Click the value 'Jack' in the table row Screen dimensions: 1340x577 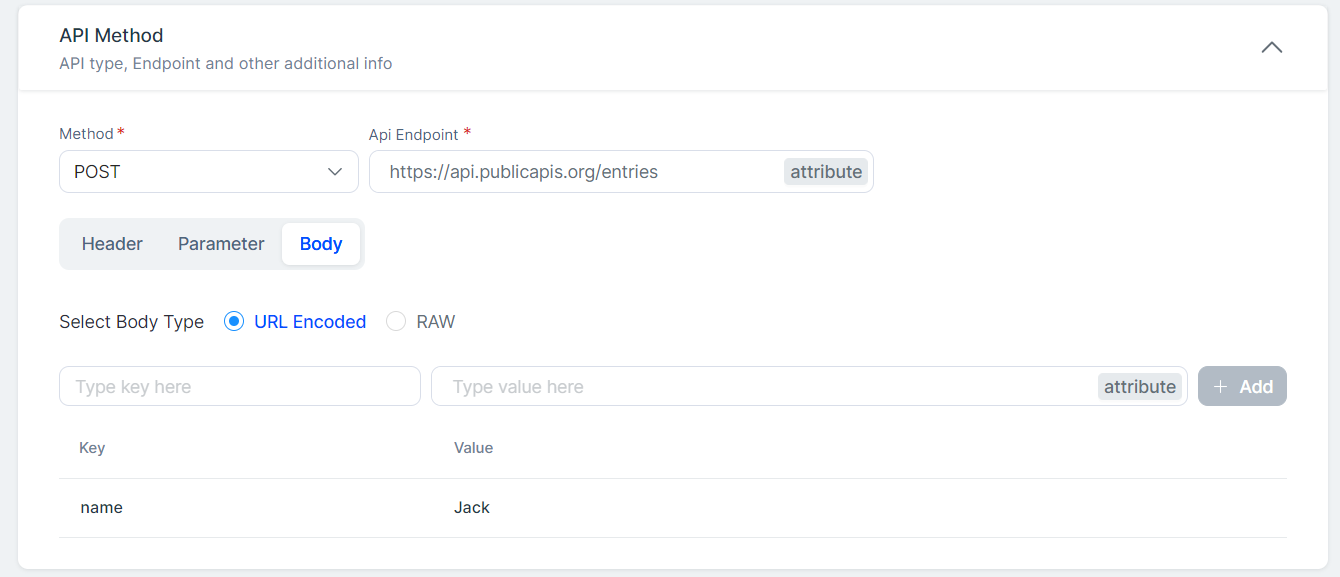[x=471, y=507]
